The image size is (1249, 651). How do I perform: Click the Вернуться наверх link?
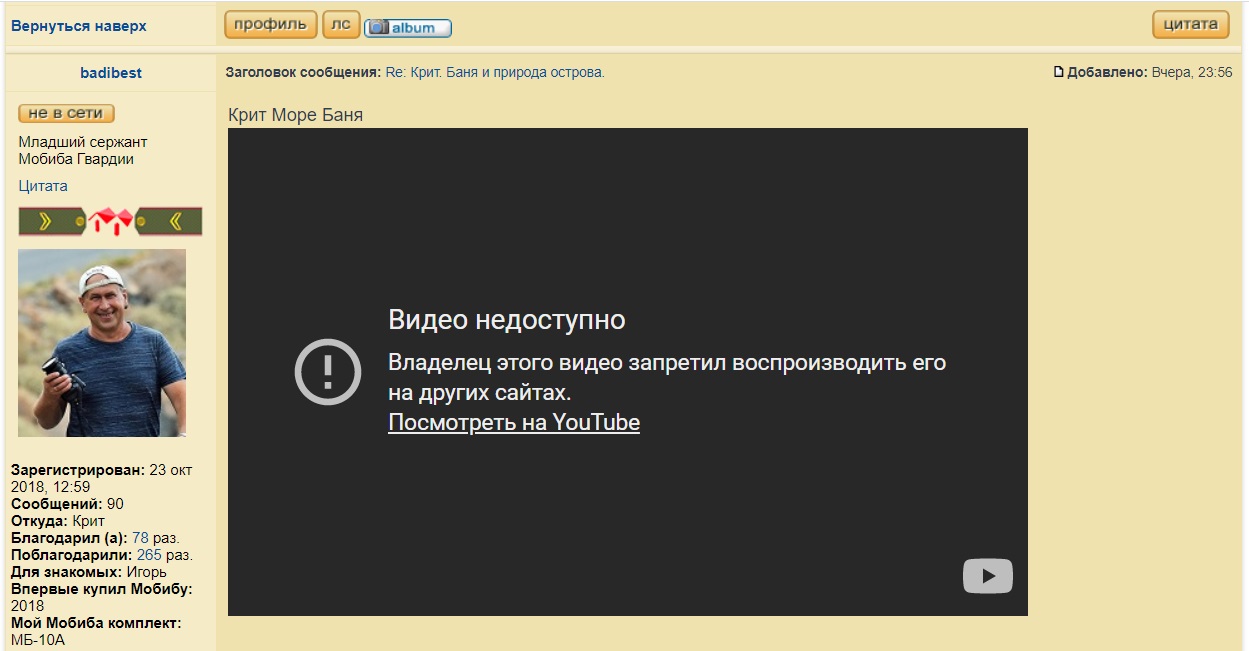tap(78, 26)
